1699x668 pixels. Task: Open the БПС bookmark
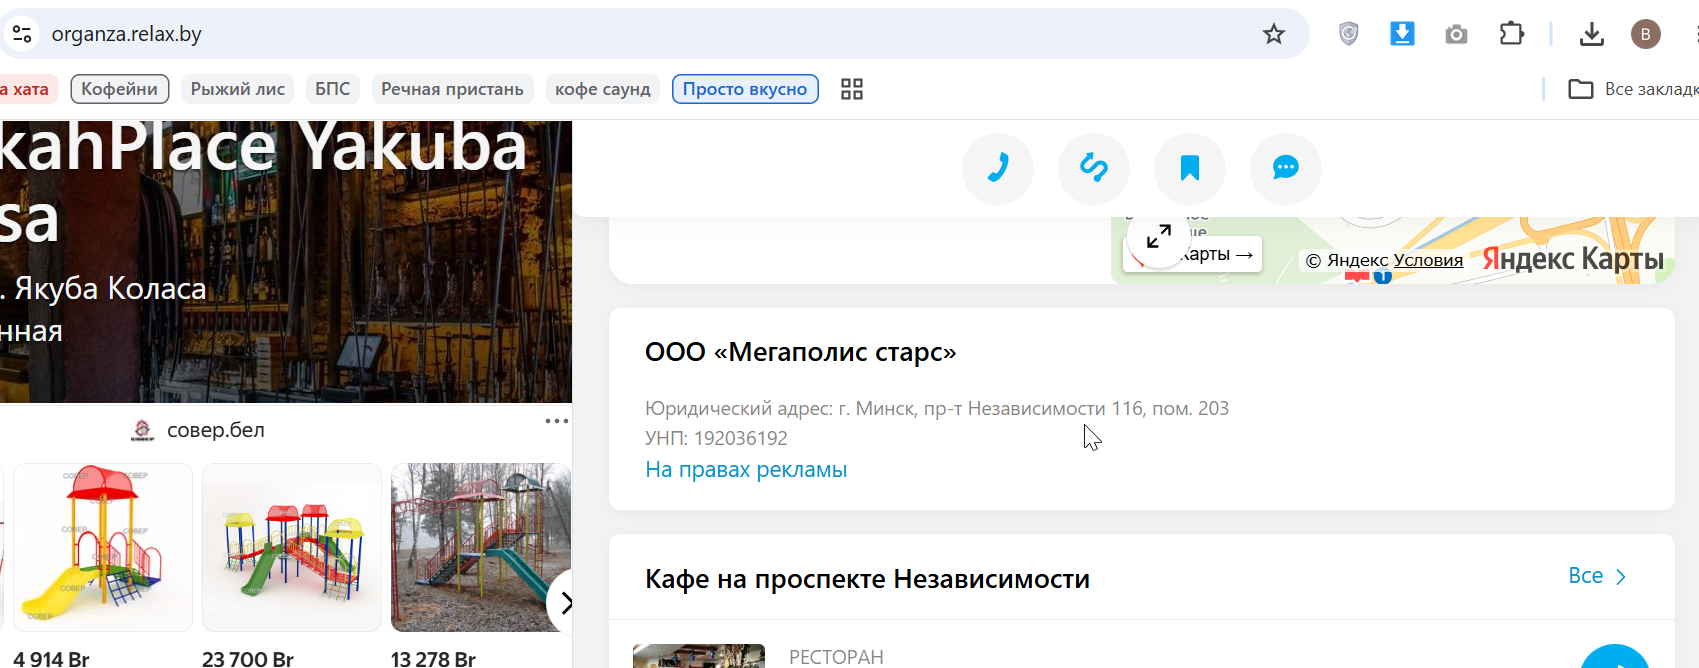[333, 89]
